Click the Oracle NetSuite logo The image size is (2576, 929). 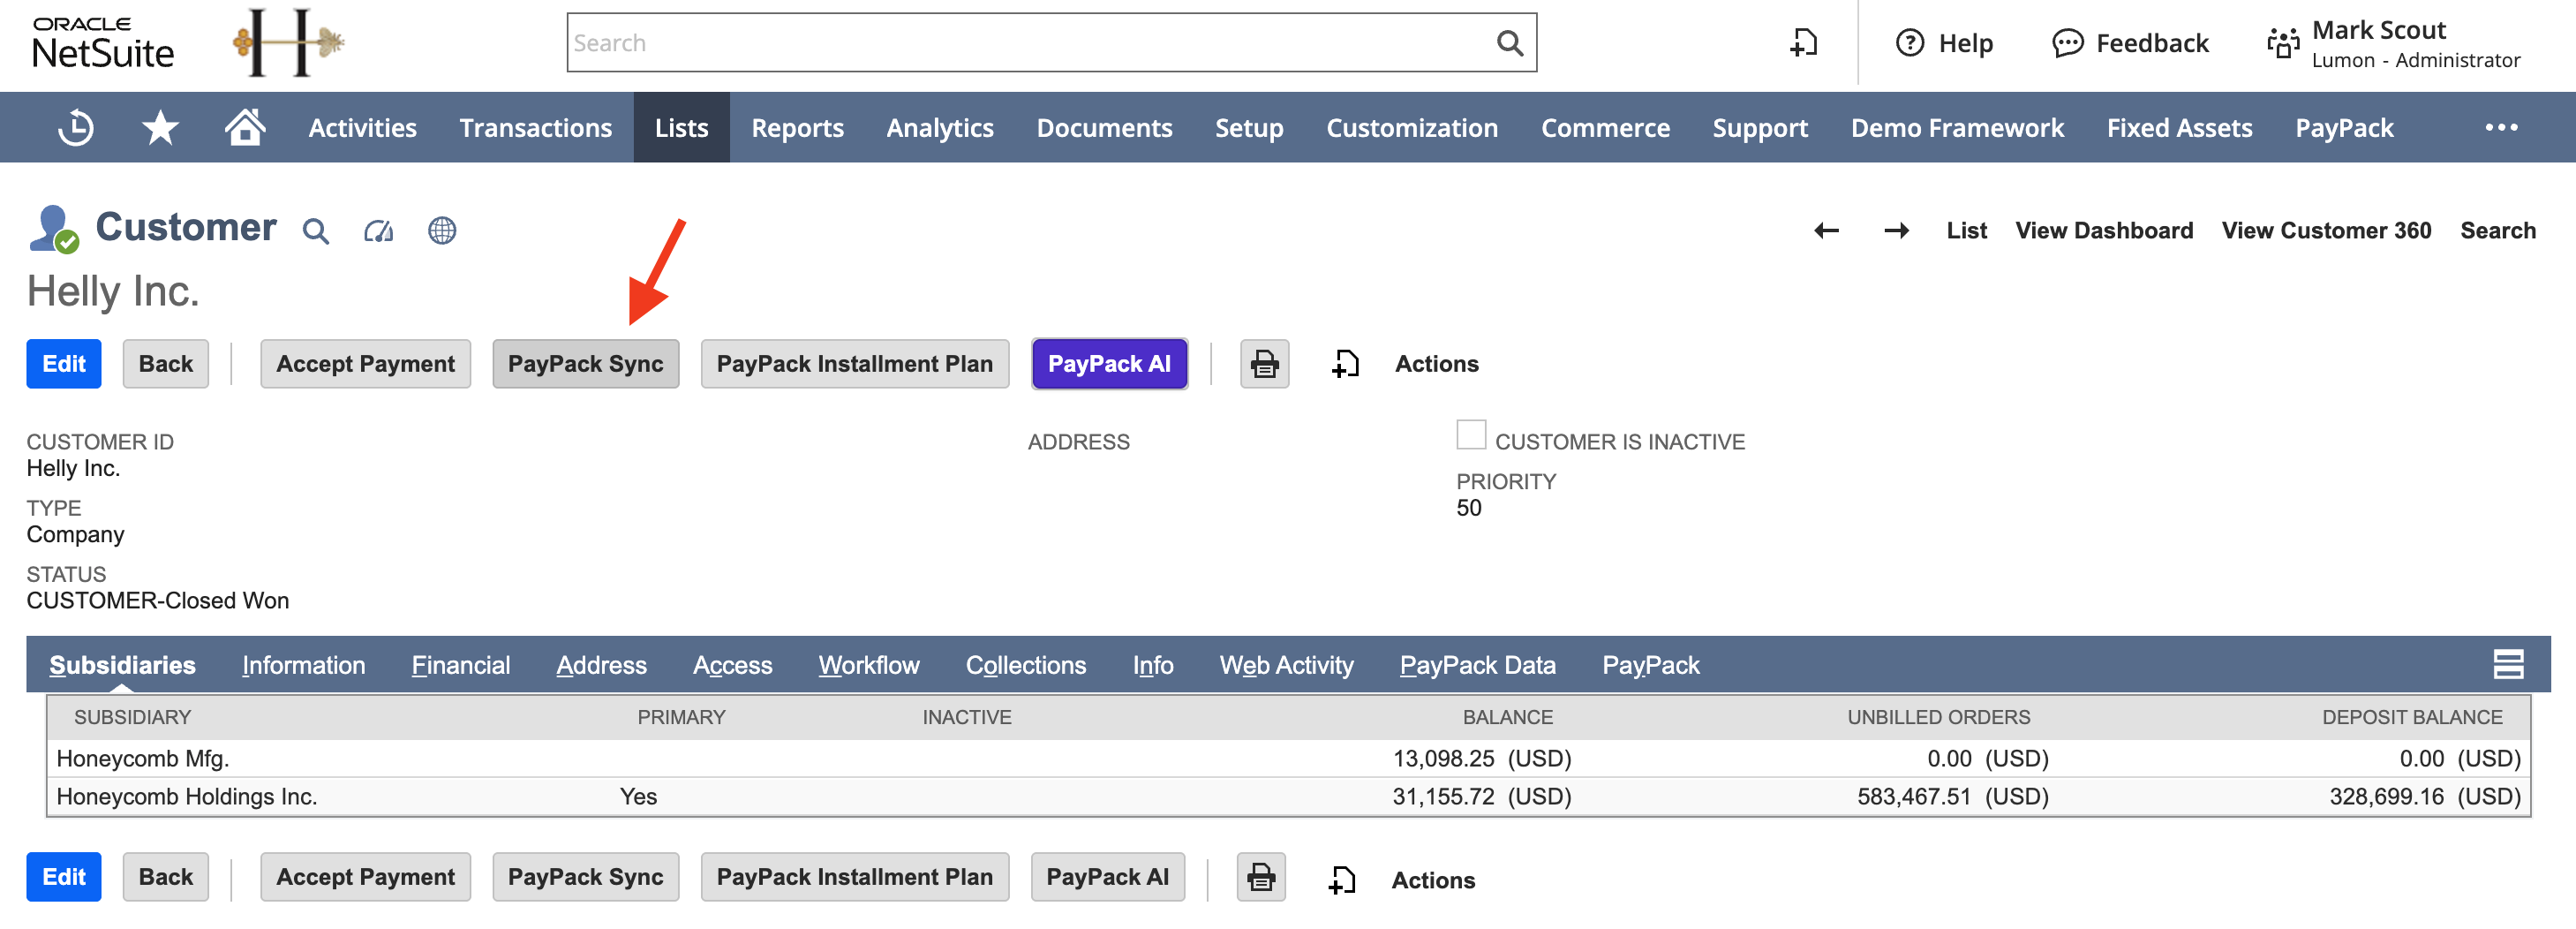pyautogui.click(x=103, y=43)
